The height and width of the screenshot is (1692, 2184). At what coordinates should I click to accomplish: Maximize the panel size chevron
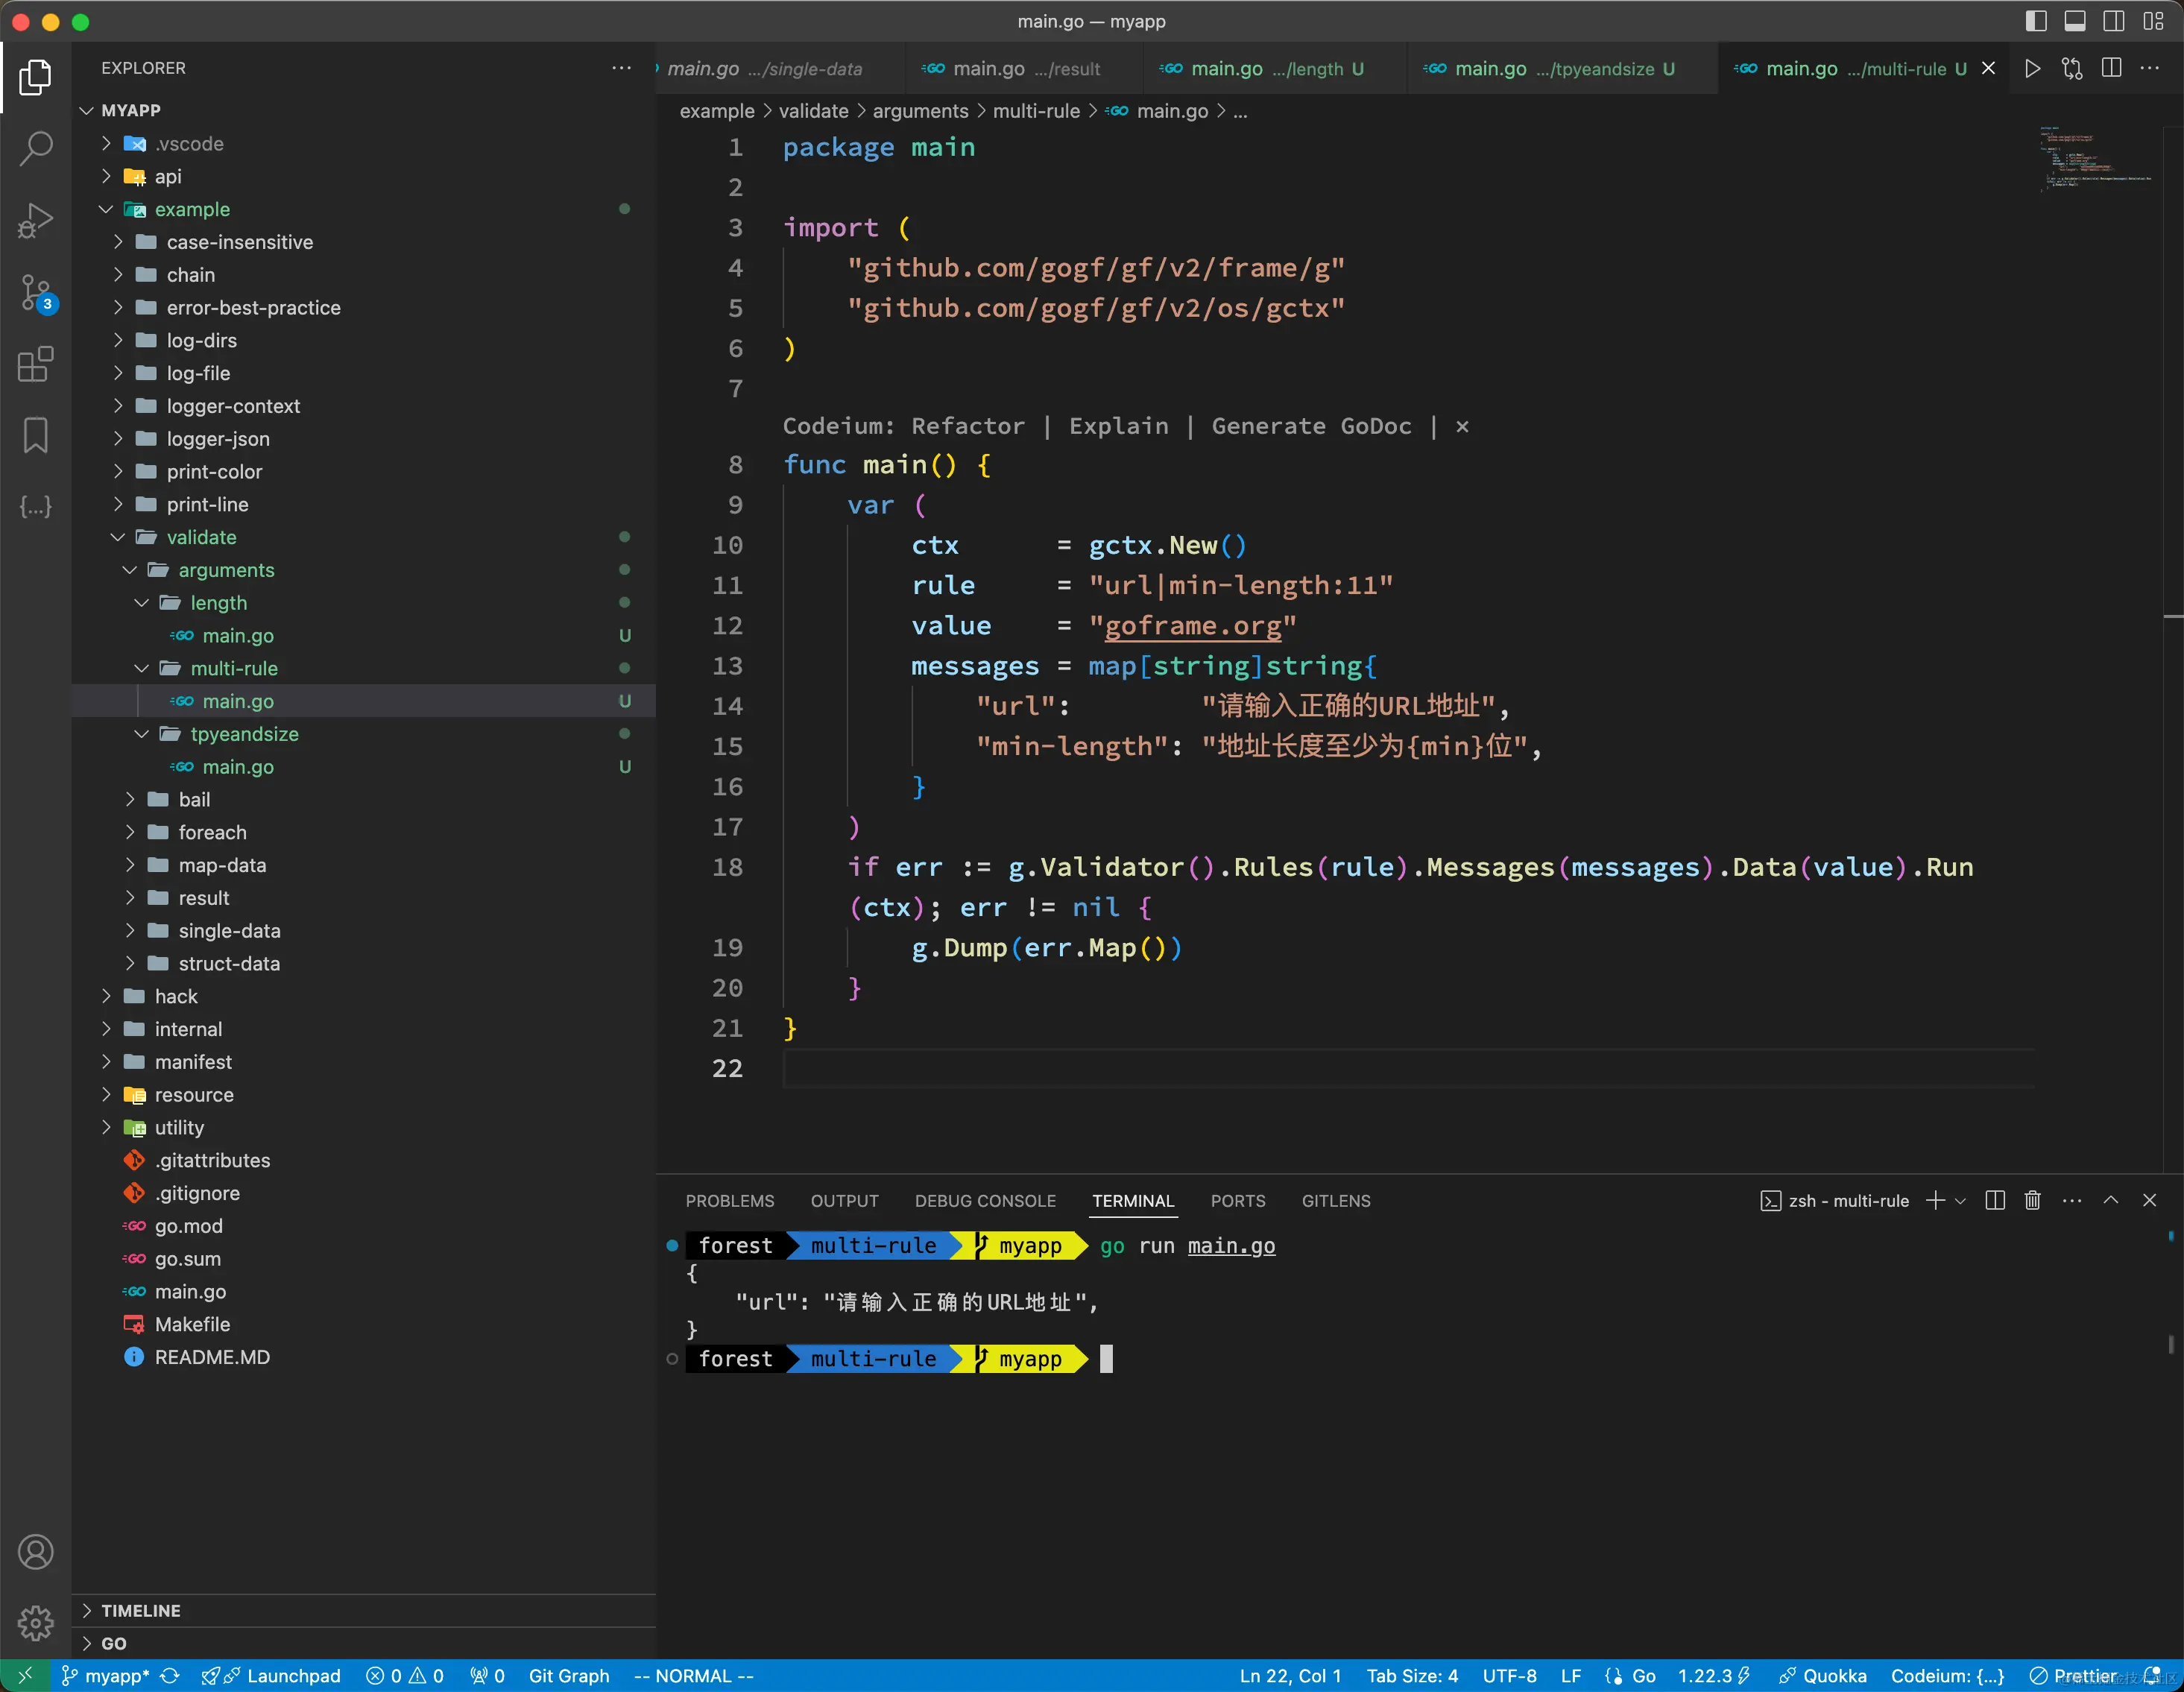[2111, 1200]
